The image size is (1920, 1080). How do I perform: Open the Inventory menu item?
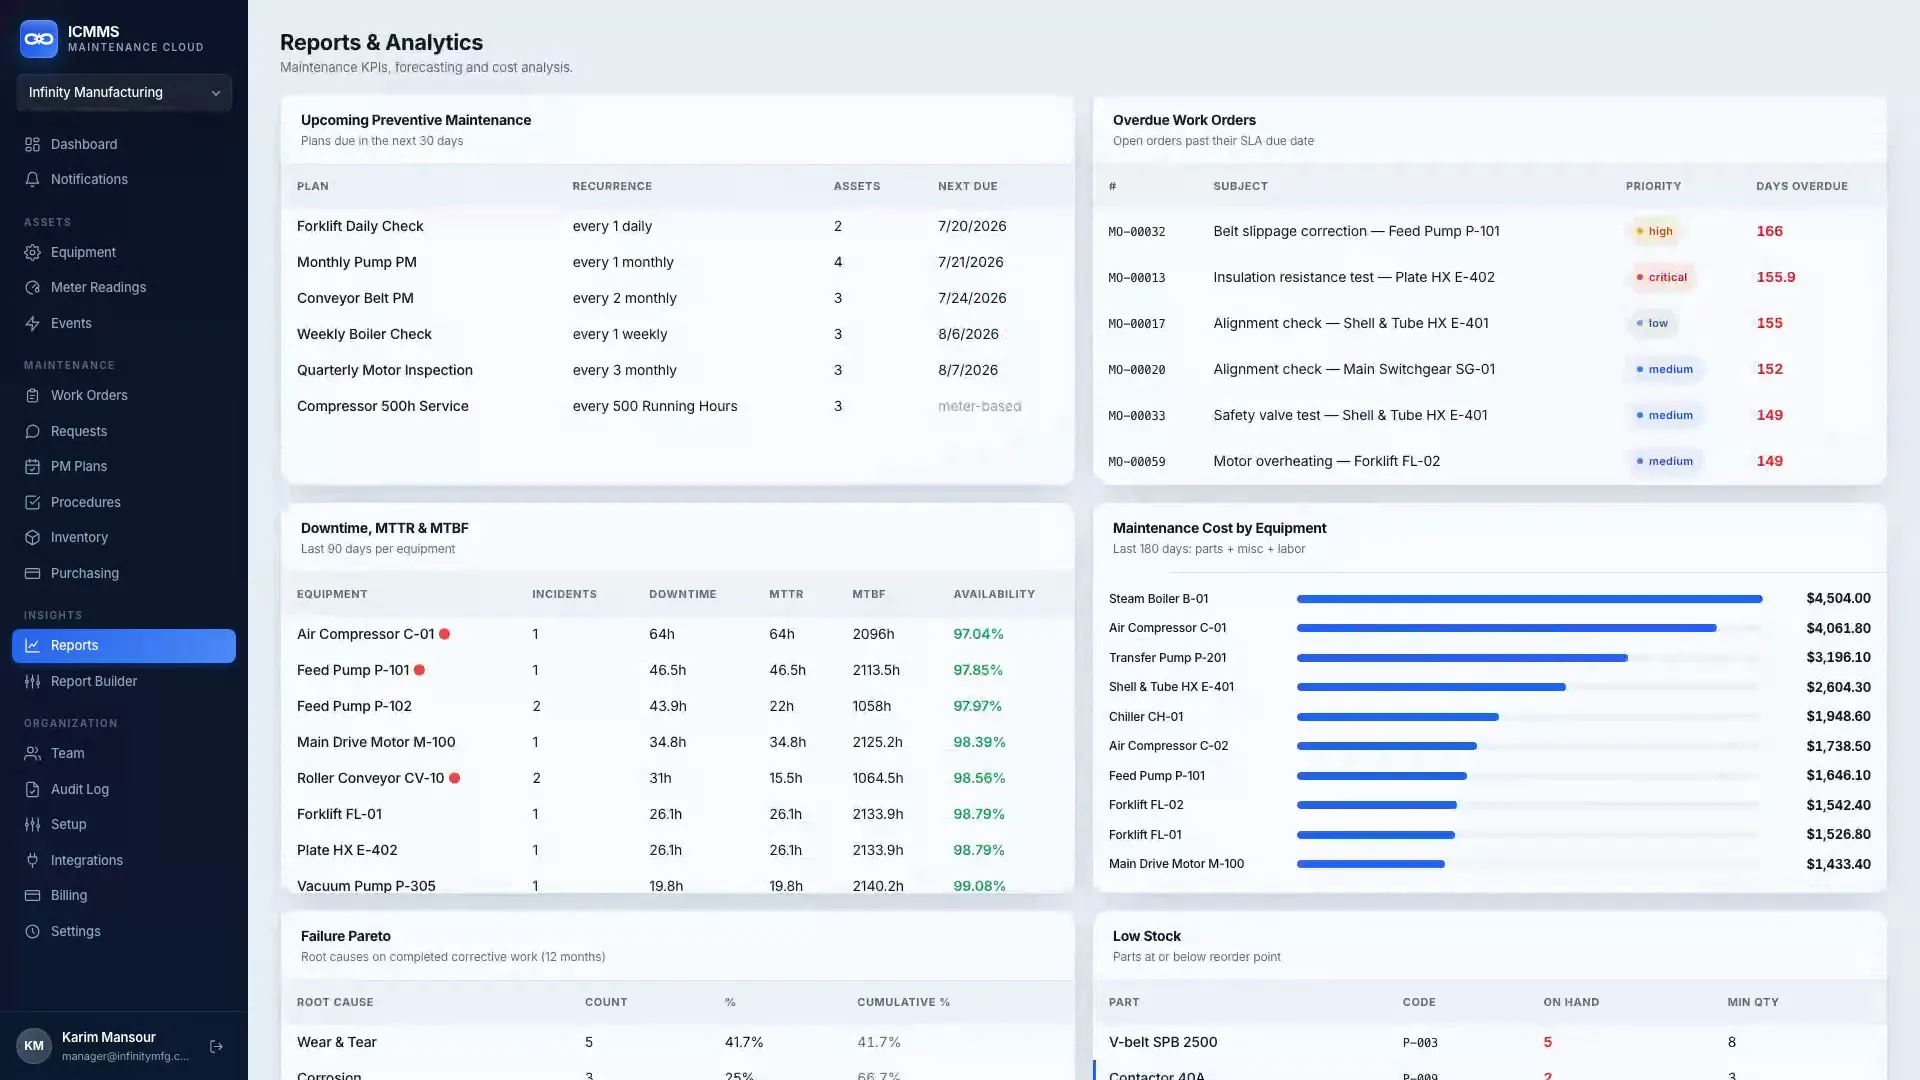(x=124, y=537)
